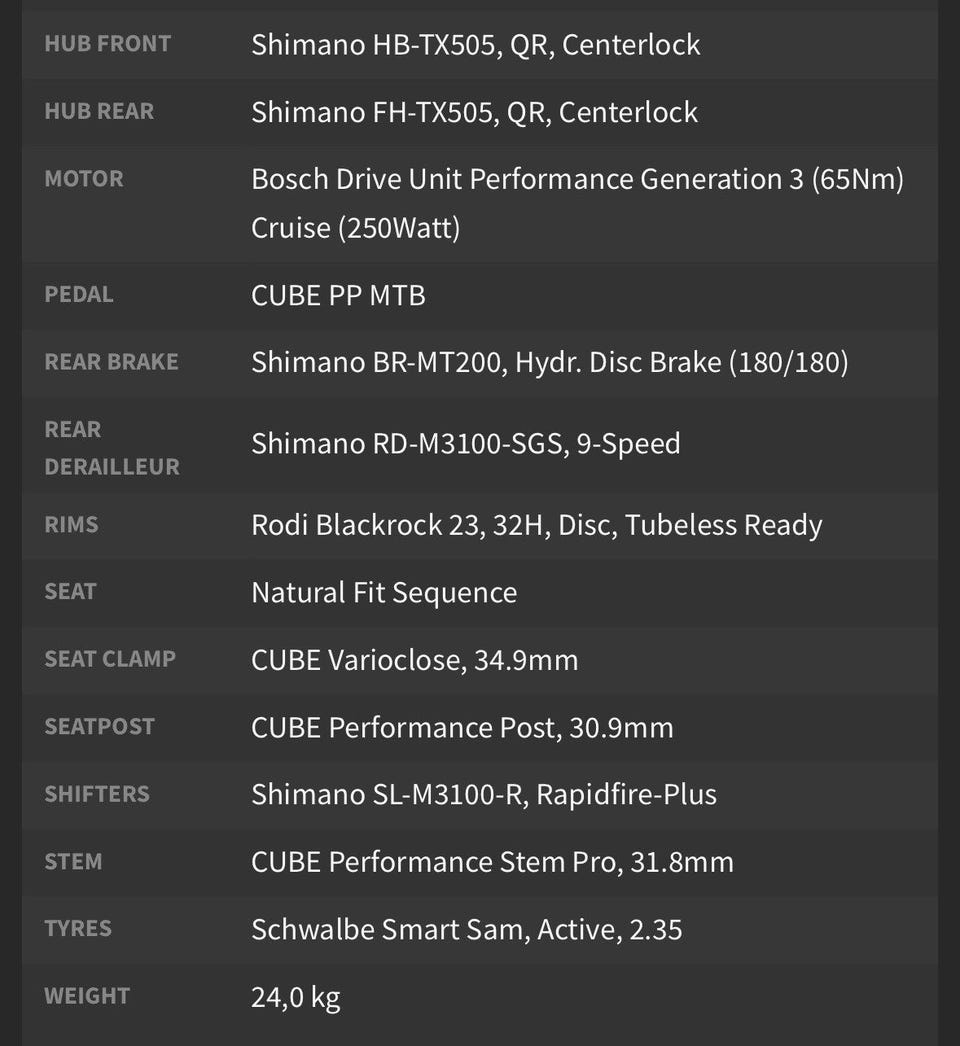This screenshot has width=960, height=1046.
Task: Click the CUBE Varioclose seat clamp text
Action: [x=414, y=660]
